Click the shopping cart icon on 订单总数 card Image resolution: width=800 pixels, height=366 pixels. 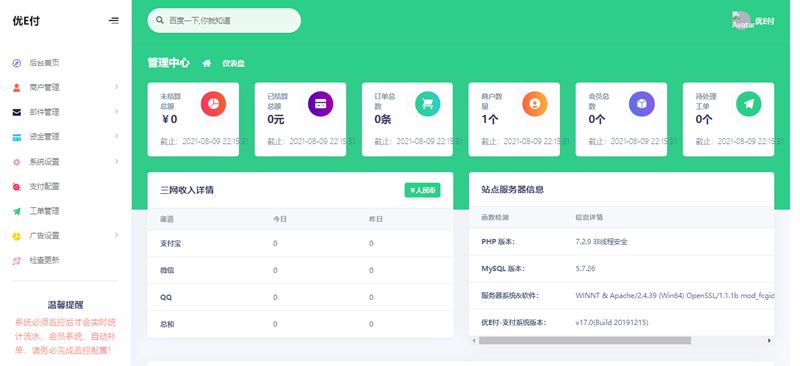[428, 104]
